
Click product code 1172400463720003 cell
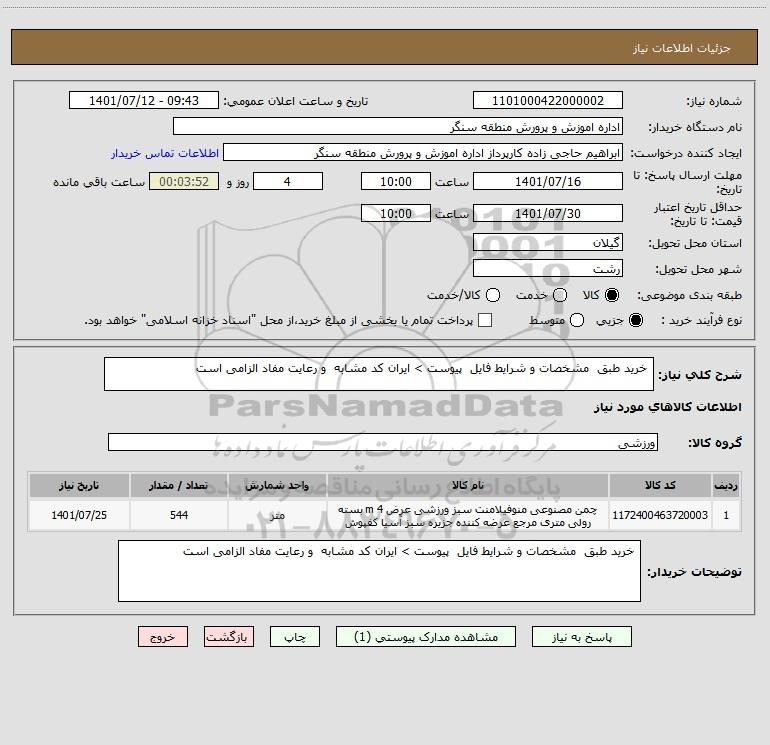tap(660, 515)
